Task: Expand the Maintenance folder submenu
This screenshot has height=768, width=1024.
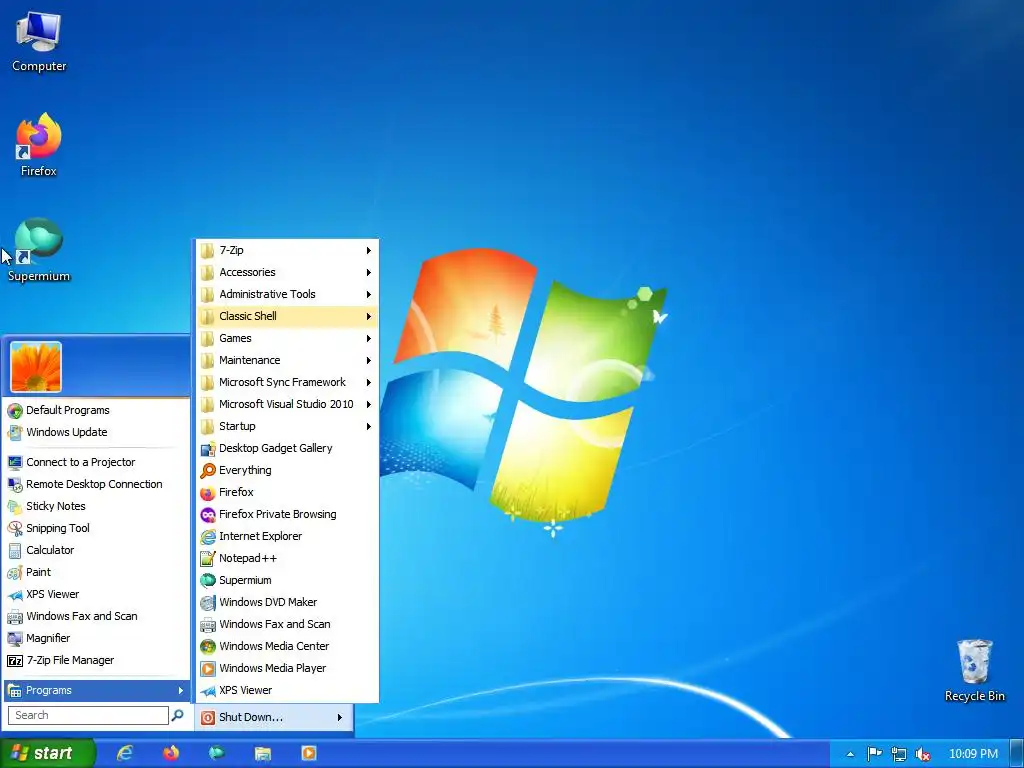Action: tap(287, 360)
